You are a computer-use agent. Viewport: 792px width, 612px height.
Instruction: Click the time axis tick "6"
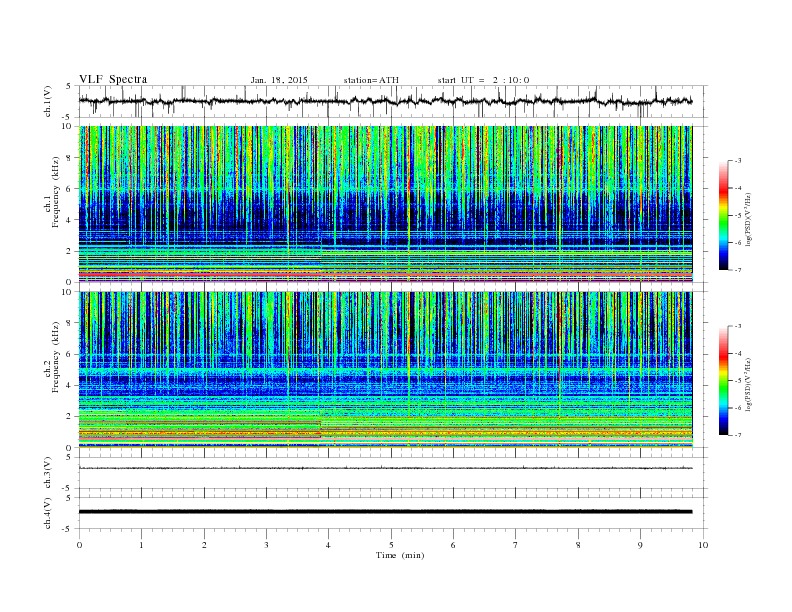click(453, 545)
